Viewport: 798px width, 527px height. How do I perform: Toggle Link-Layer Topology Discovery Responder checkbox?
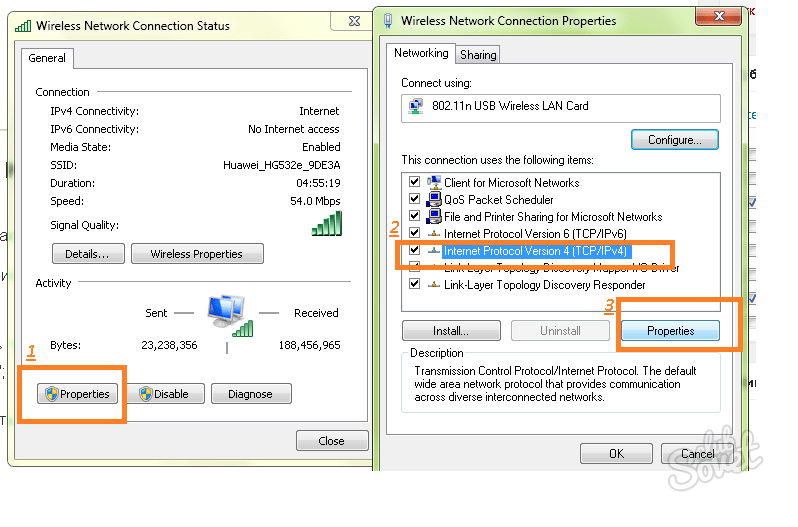coord(414,284)
